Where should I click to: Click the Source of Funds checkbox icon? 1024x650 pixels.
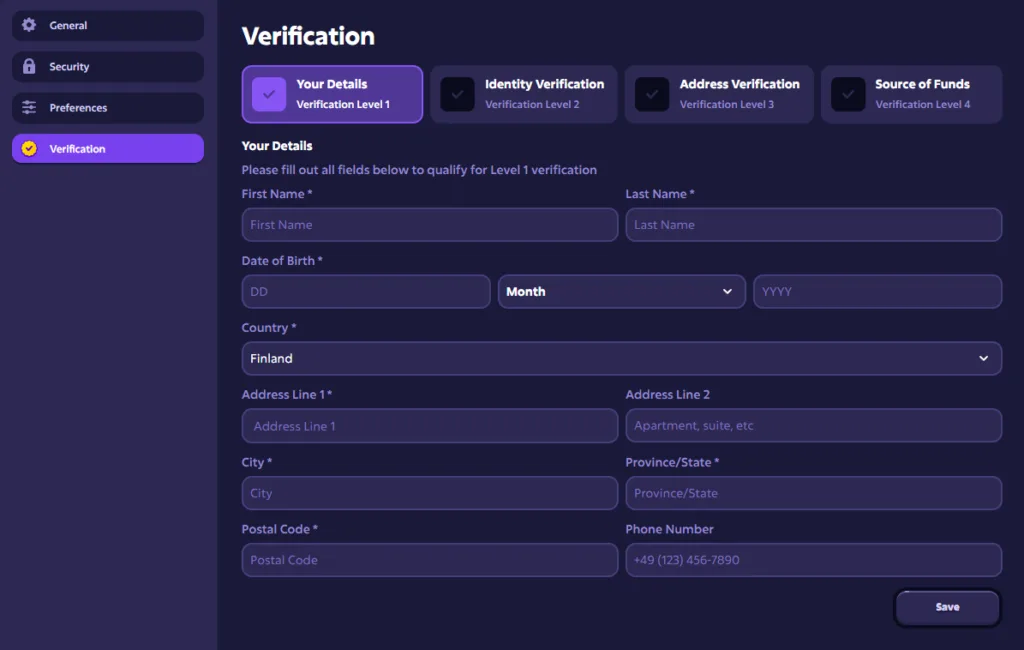point(848,94)
